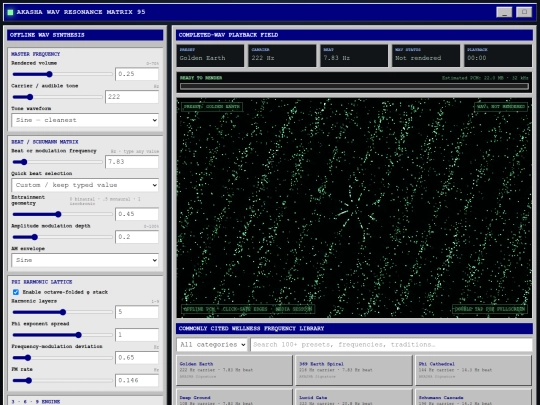Open the AM envelope dropdown
Viewport: 540px width, 405px height.
pyautogui.click(x=85, y=260)
